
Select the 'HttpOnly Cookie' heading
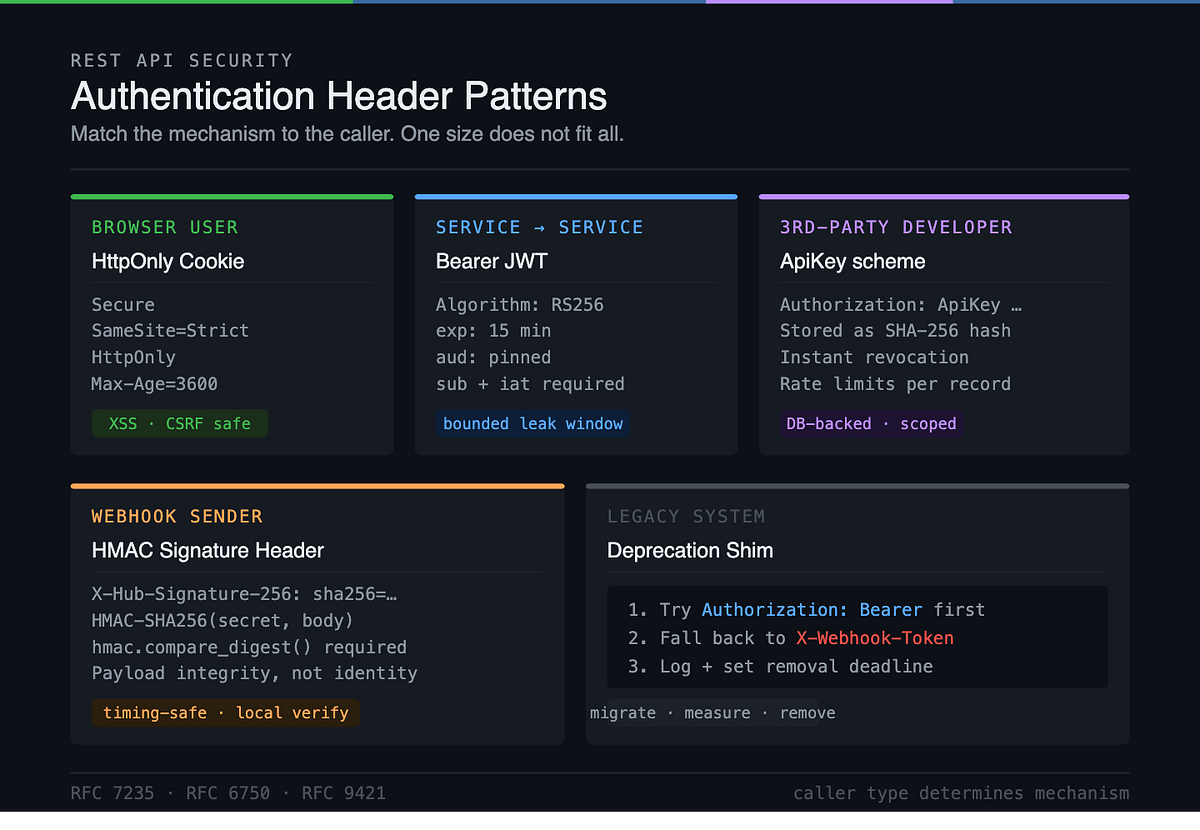(x=168, y=262)
